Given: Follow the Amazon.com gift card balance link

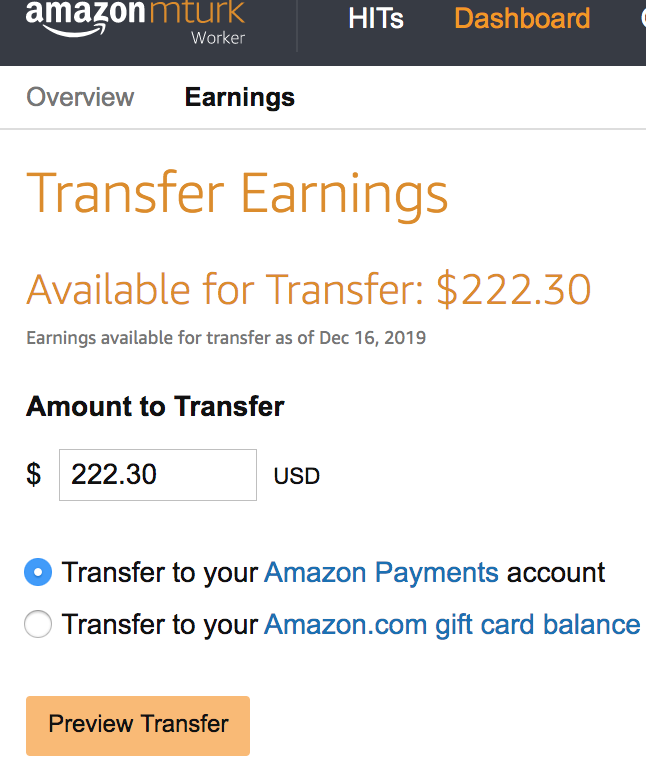Looking at the screenshot, I should pyautogui.click(x=452, y=625).
